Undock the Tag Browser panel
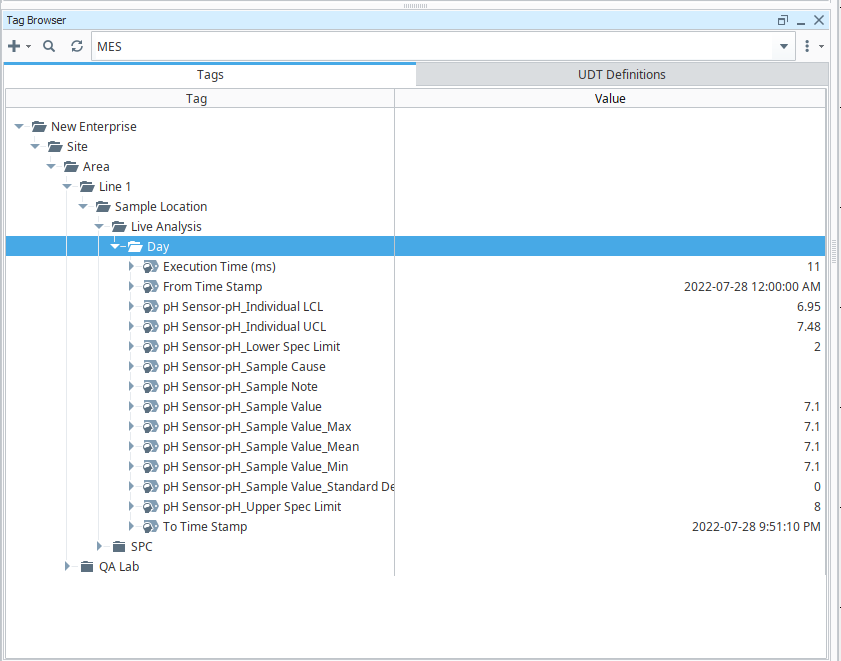 pyautogui.click(x=783, y=20)
